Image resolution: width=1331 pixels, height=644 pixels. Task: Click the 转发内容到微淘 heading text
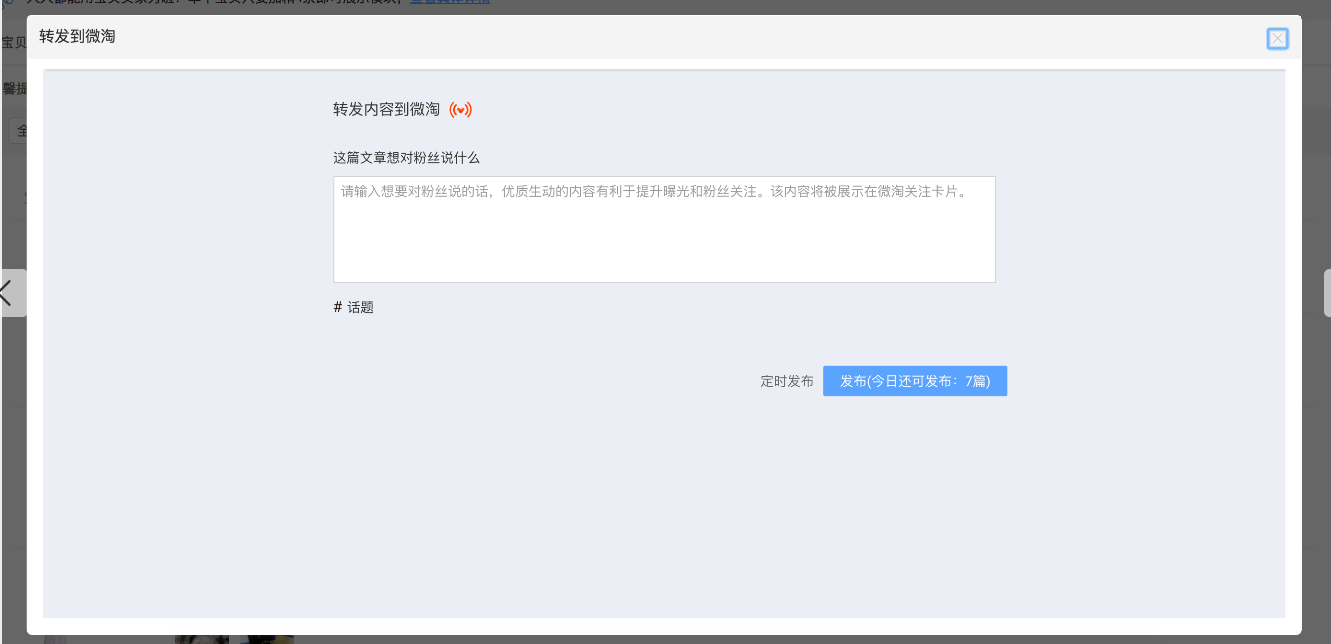click(x=386, y=110)
